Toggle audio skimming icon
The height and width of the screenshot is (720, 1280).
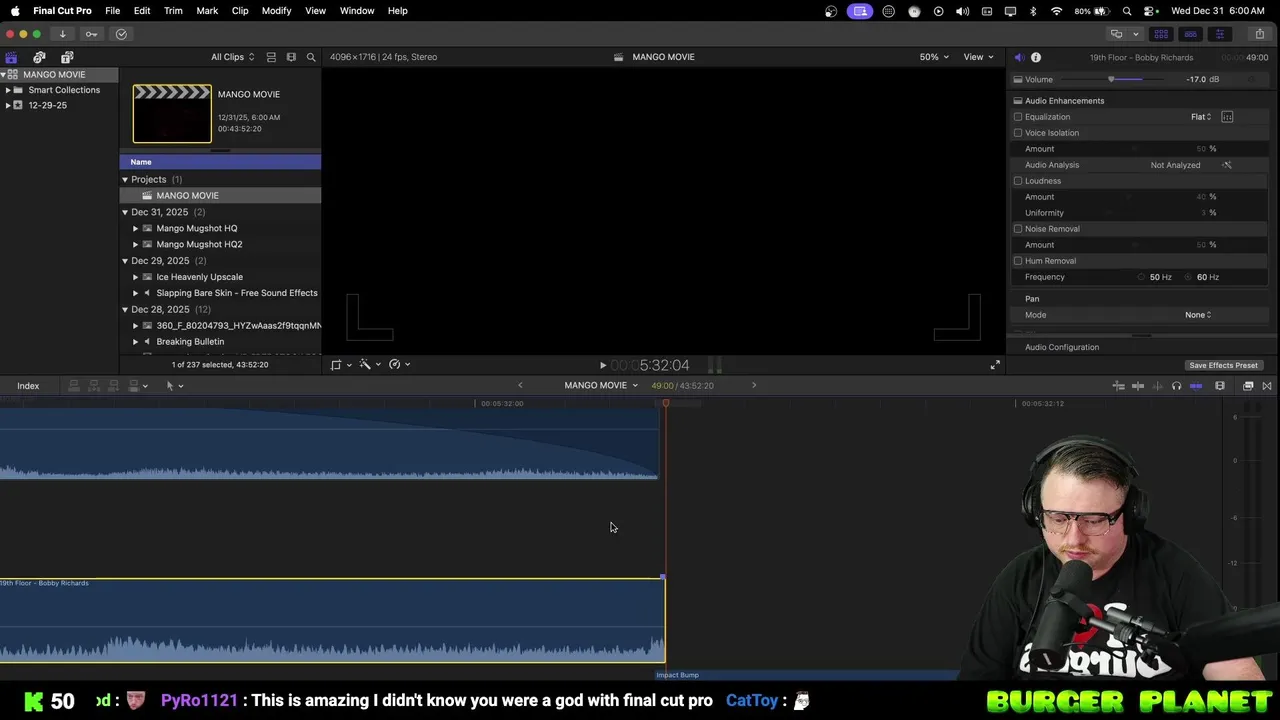(1157, 386)
